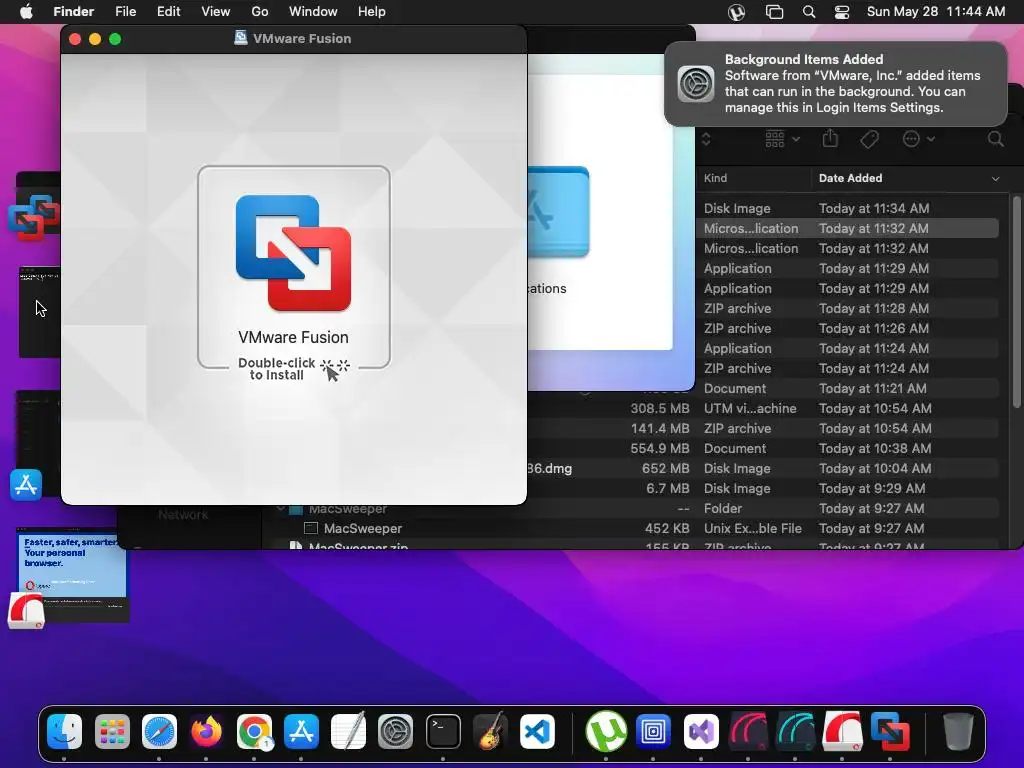Select the 6.7 MB Disk Image row
The width and height of the screenshot is (1024, 768).
pos(763,488)
